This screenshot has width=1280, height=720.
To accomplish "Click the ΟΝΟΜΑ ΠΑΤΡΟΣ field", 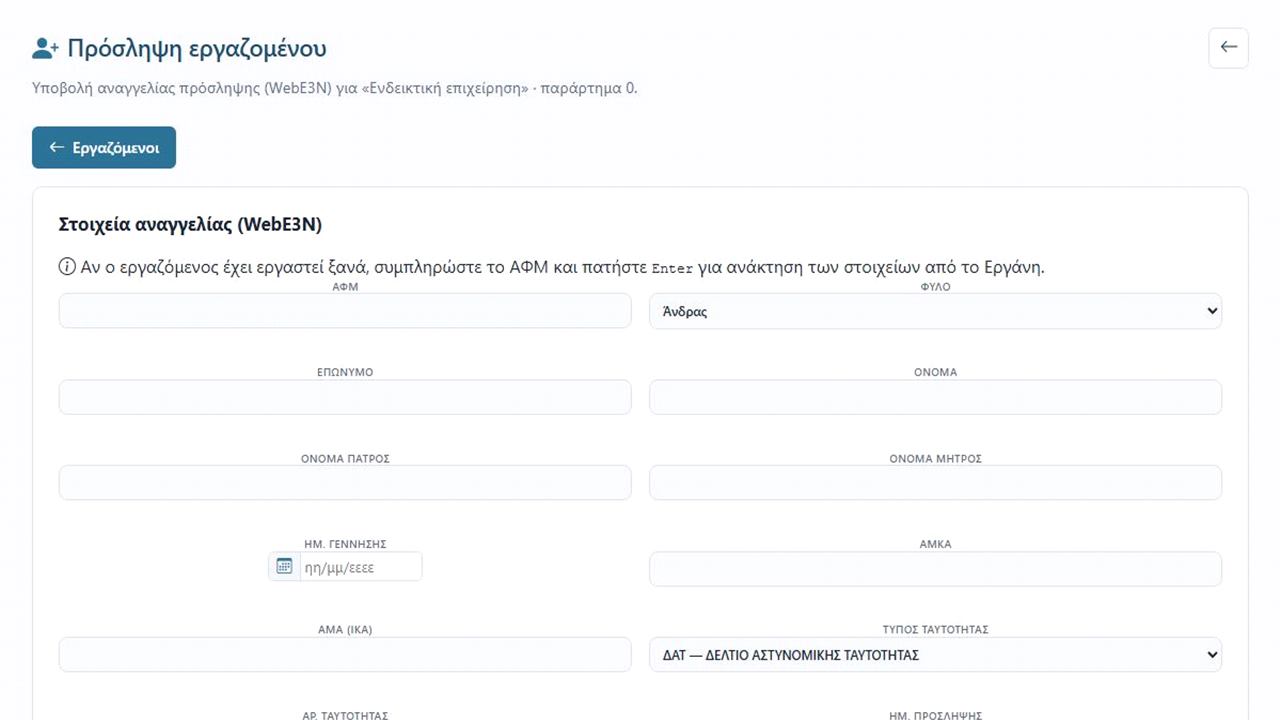I will click(345, 483).
